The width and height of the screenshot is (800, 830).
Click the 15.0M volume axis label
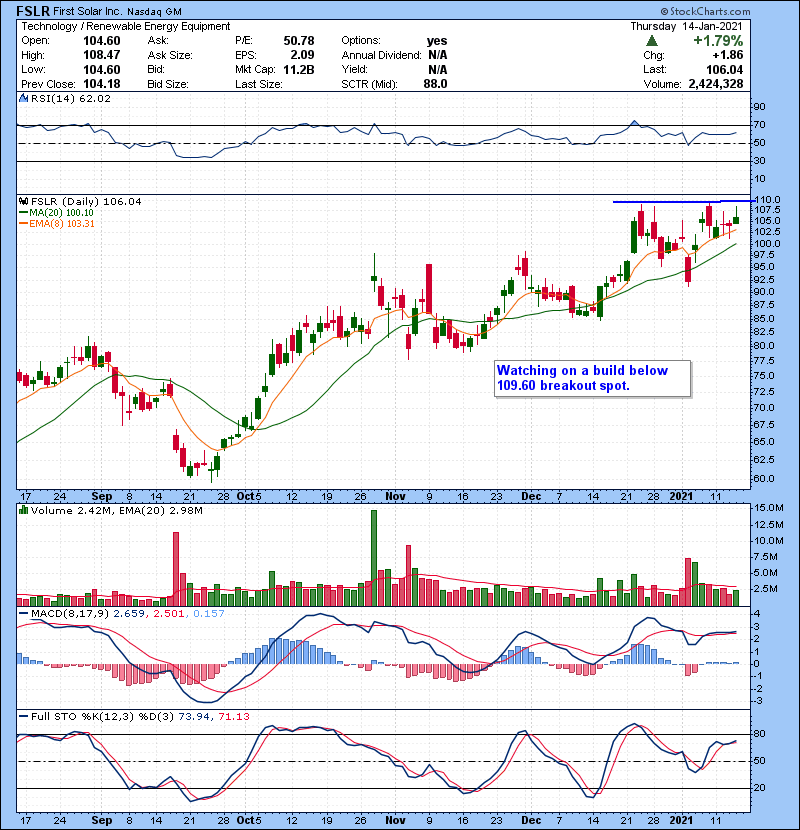768,508
